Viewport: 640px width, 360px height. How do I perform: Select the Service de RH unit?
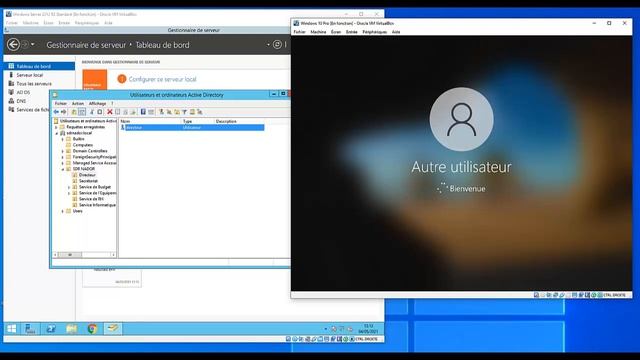click(x=91, y=199)
